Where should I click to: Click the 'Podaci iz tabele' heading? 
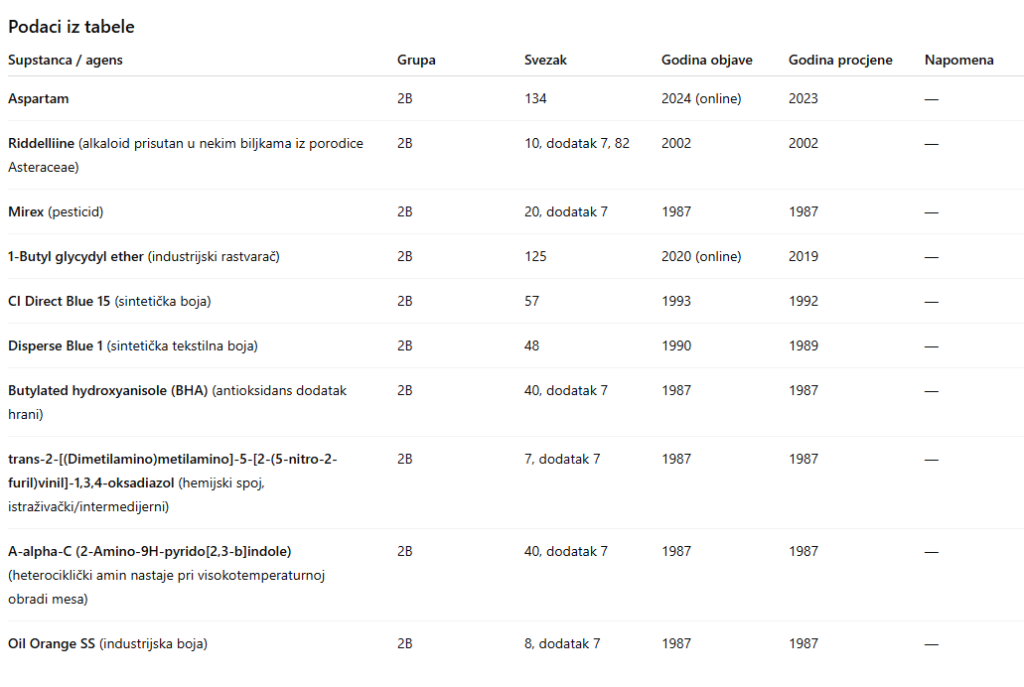click(71, 27)
